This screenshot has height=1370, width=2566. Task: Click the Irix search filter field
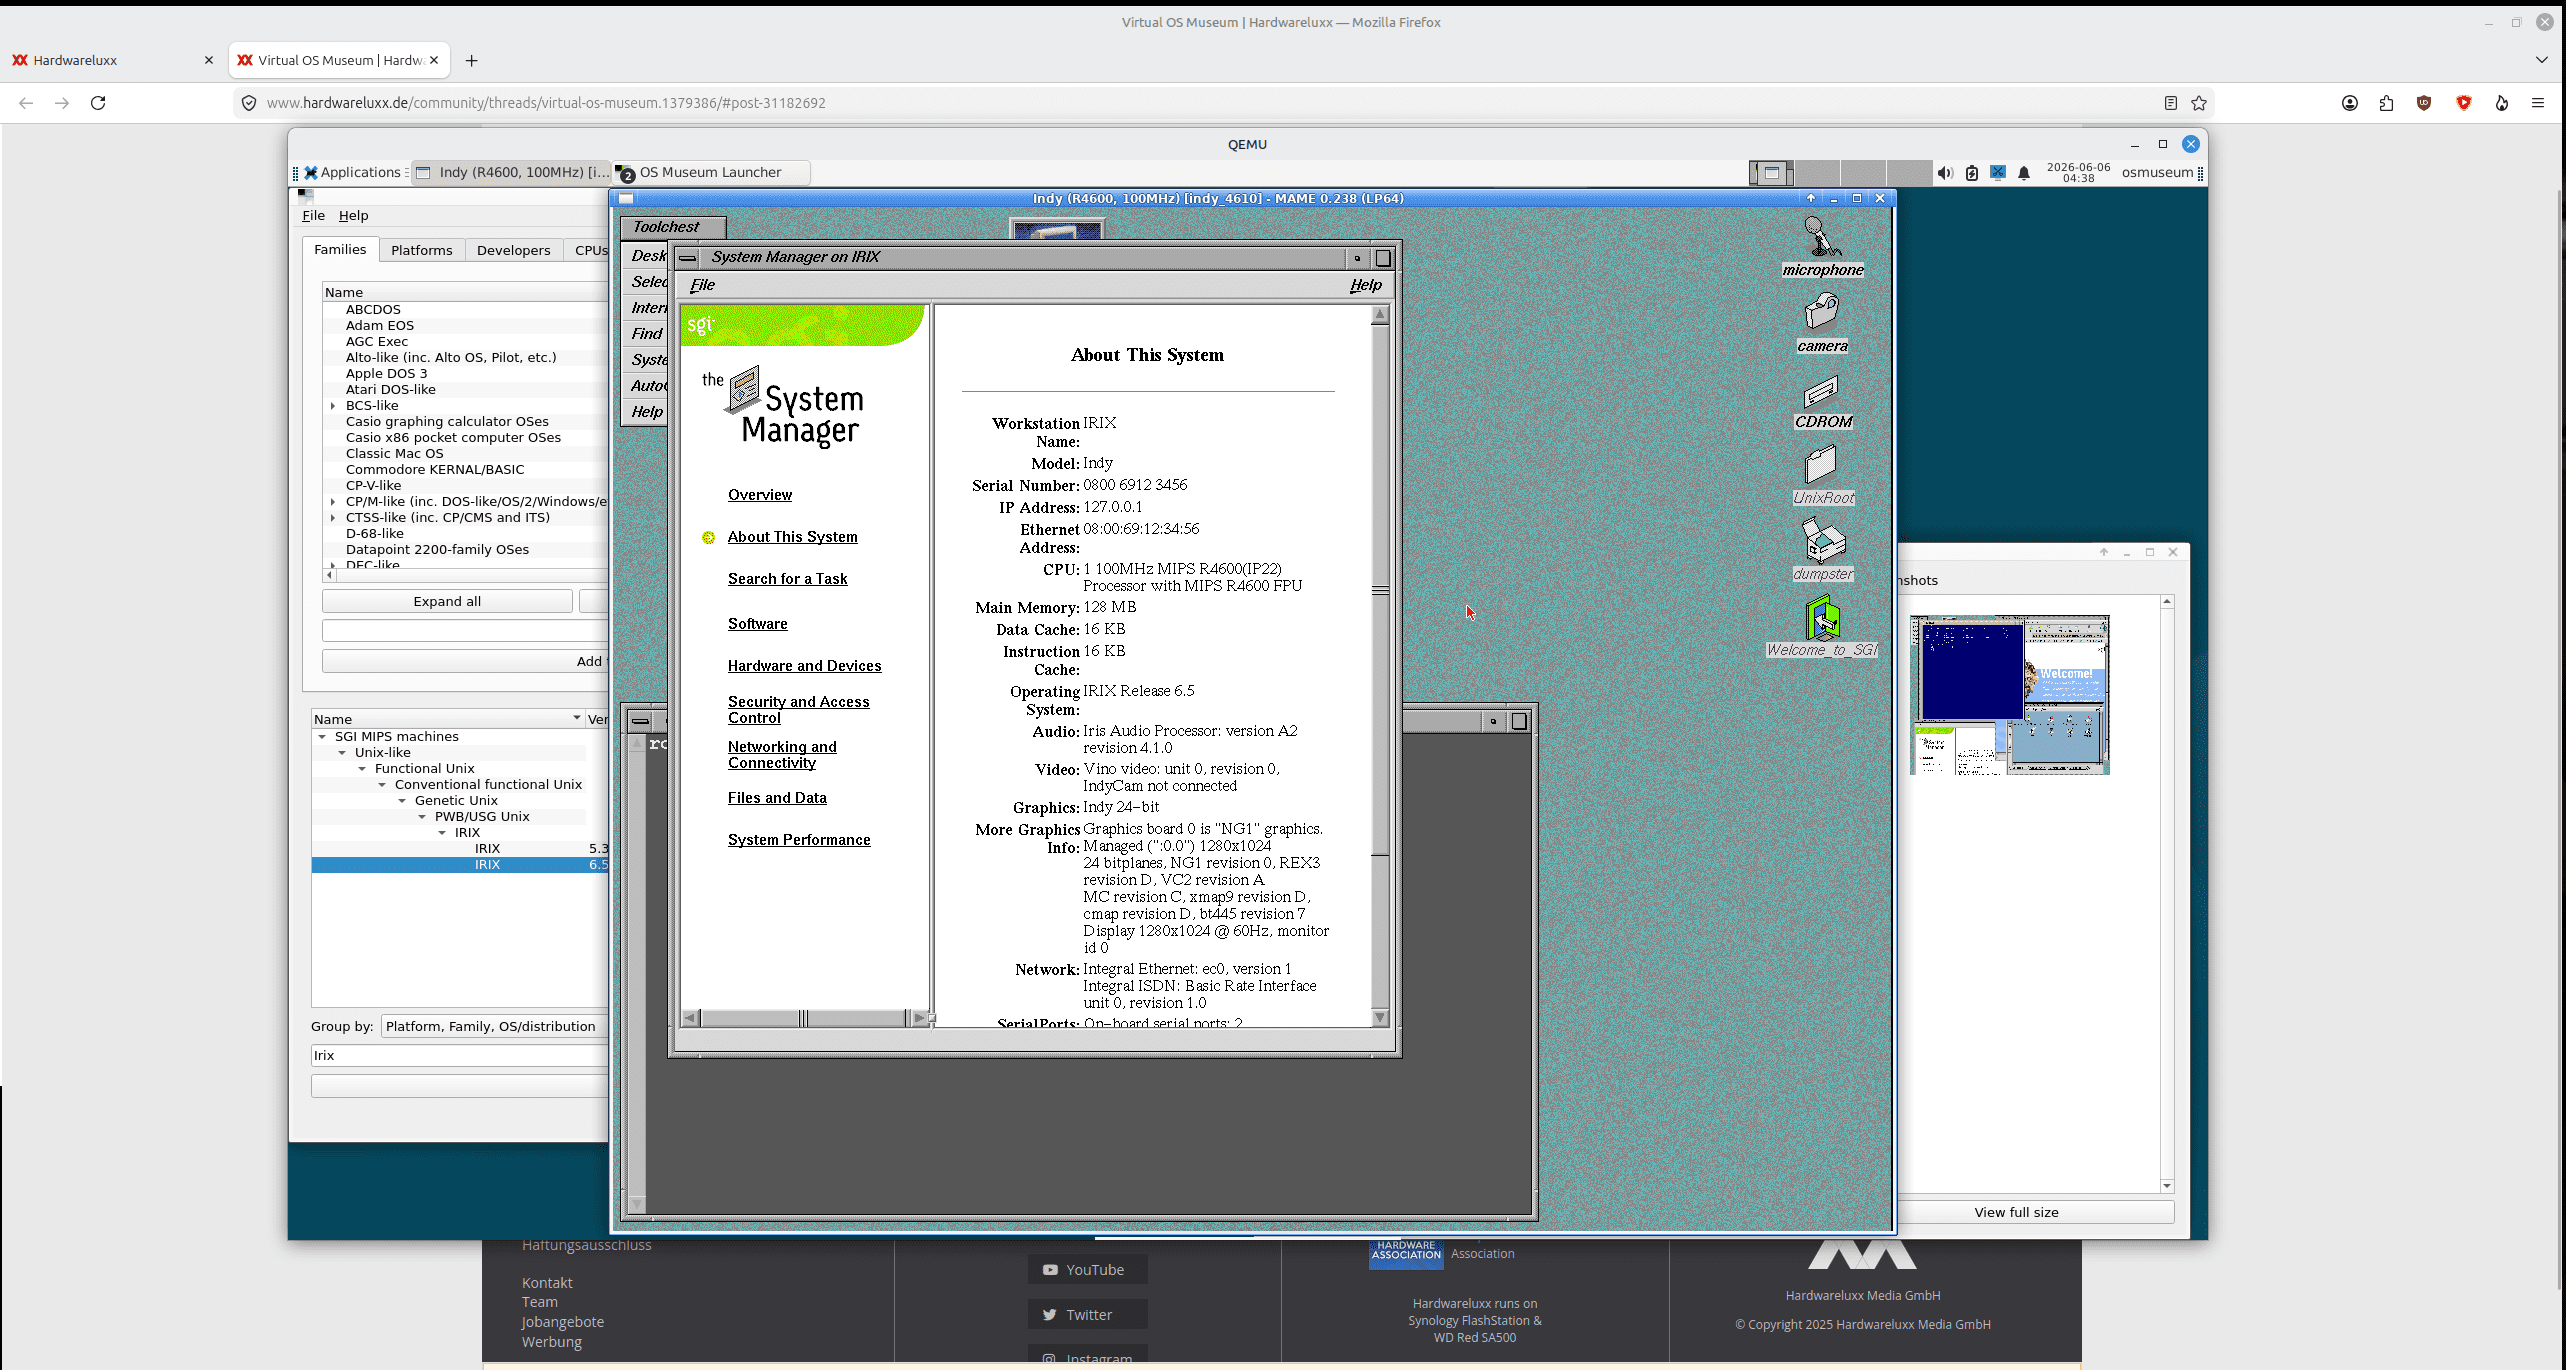460,1055
